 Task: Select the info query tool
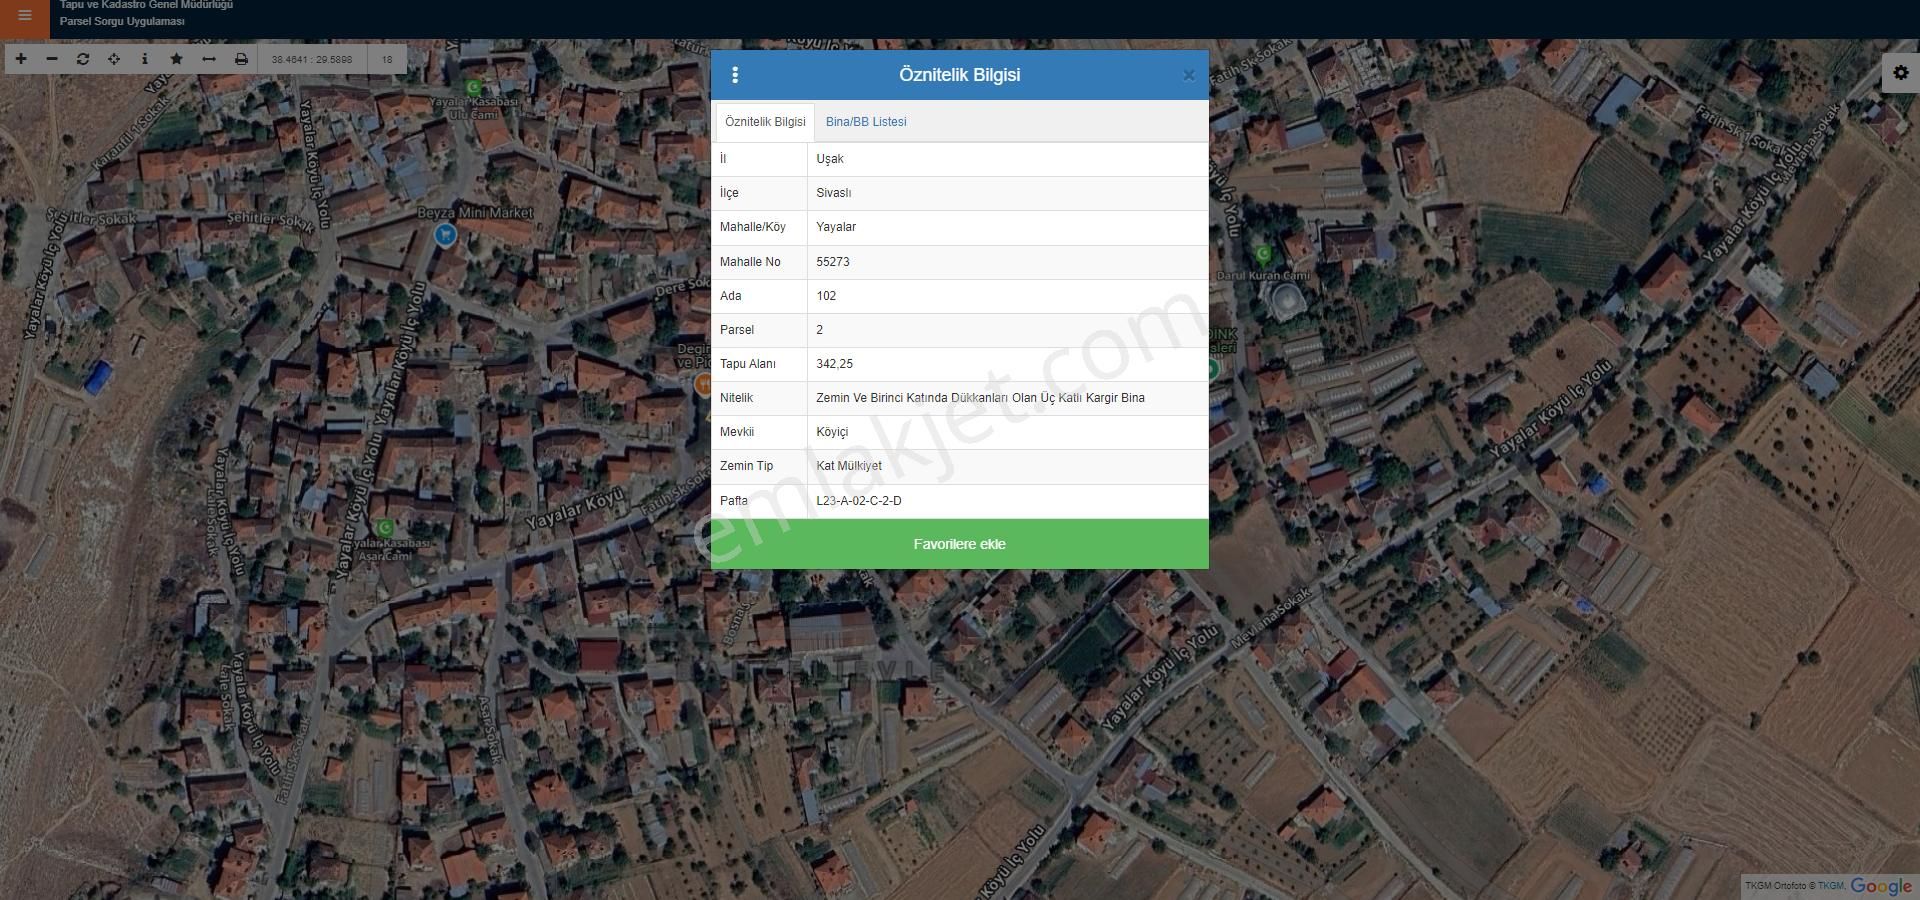[x=145, y=59]
